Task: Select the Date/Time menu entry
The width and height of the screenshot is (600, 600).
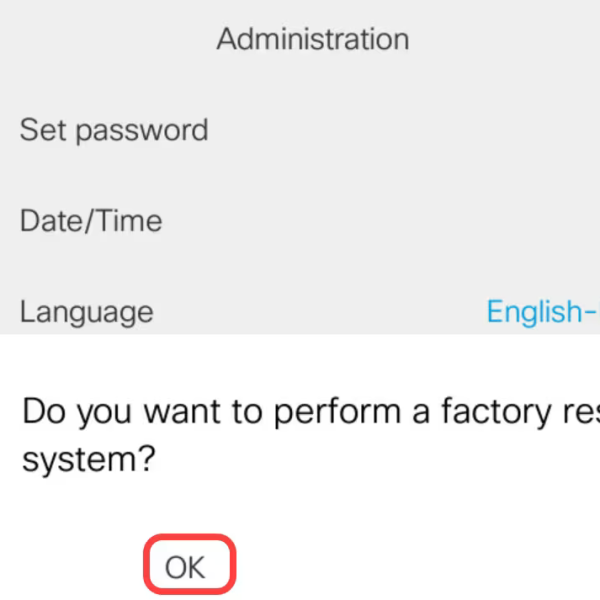Action: pos(92,221)
